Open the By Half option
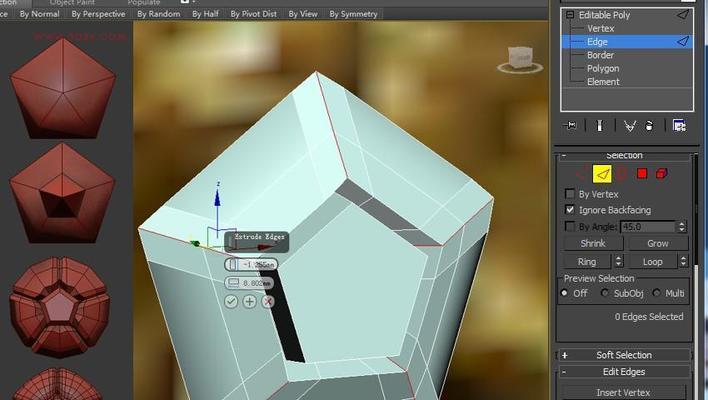This screenshot has width=708, height=400. 205,14
